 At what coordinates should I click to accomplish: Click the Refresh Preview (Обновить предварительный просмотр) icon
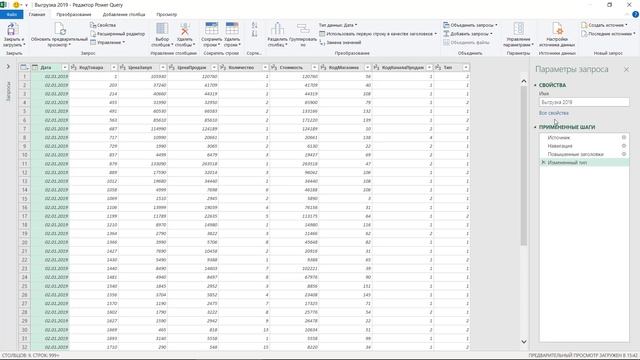click(x=60, y=29)
